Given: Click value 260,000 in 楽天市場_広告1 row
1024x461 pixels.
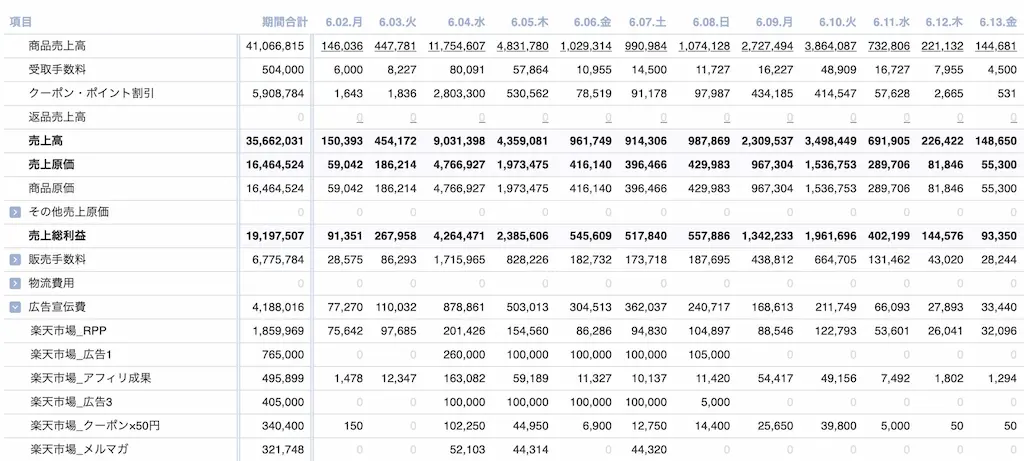Looking at the screenshot, I should click(464, 355).
